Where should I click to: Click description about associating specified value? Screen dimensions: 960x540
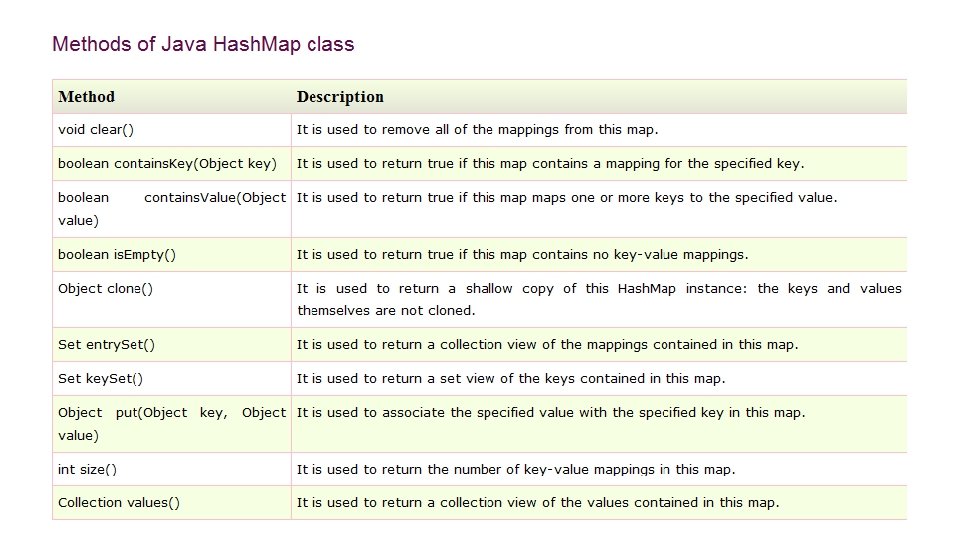(x=551, y=413)
